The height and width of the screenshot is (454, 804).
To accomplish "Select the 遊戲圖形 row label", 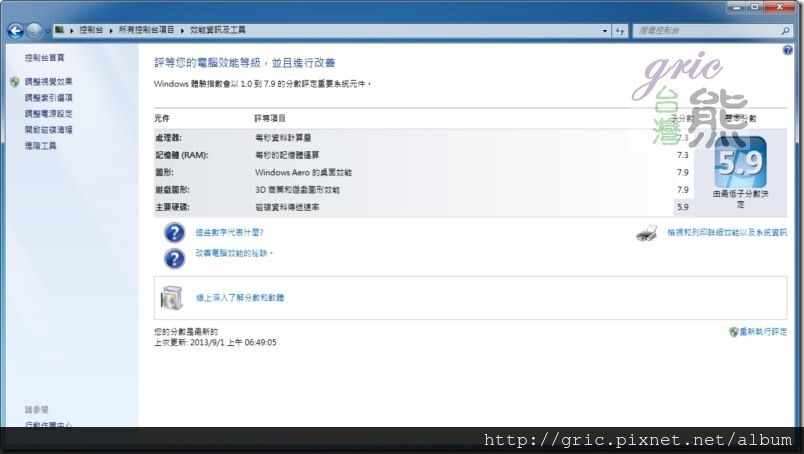I will 173,190.
